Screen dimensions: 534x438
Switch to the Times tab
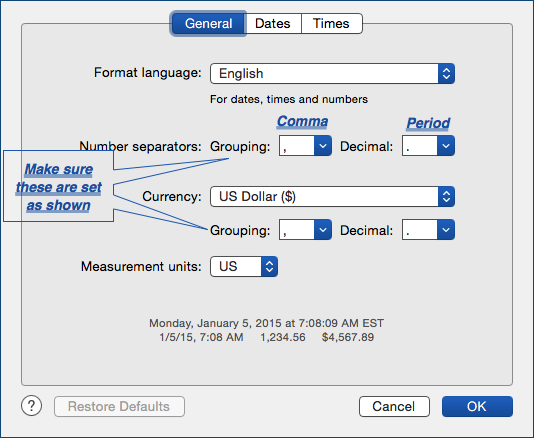331,24
